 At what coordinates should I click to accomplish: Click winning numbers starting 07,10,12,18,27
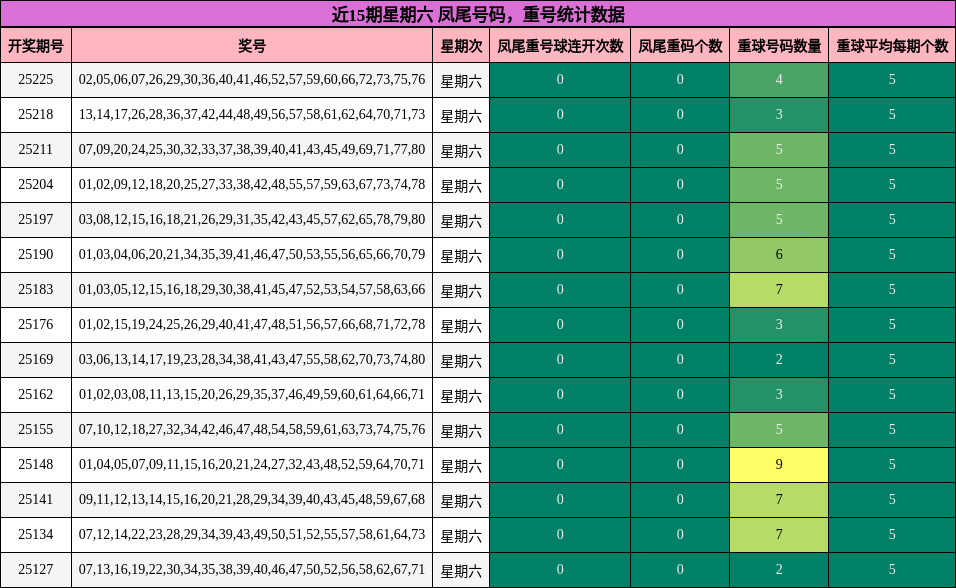coord(252,429)
